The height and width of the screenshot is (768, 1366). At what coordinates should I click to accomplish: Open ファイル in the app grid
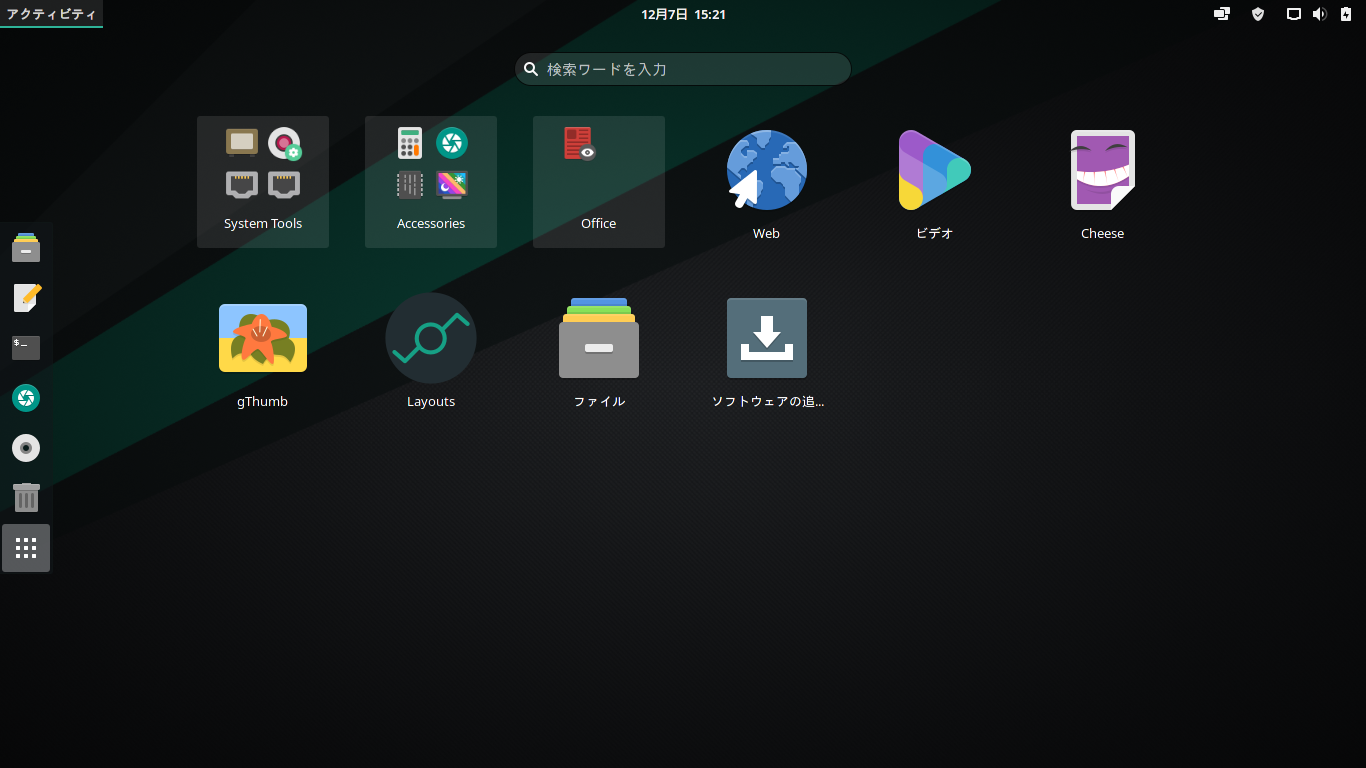click(599, 338)
